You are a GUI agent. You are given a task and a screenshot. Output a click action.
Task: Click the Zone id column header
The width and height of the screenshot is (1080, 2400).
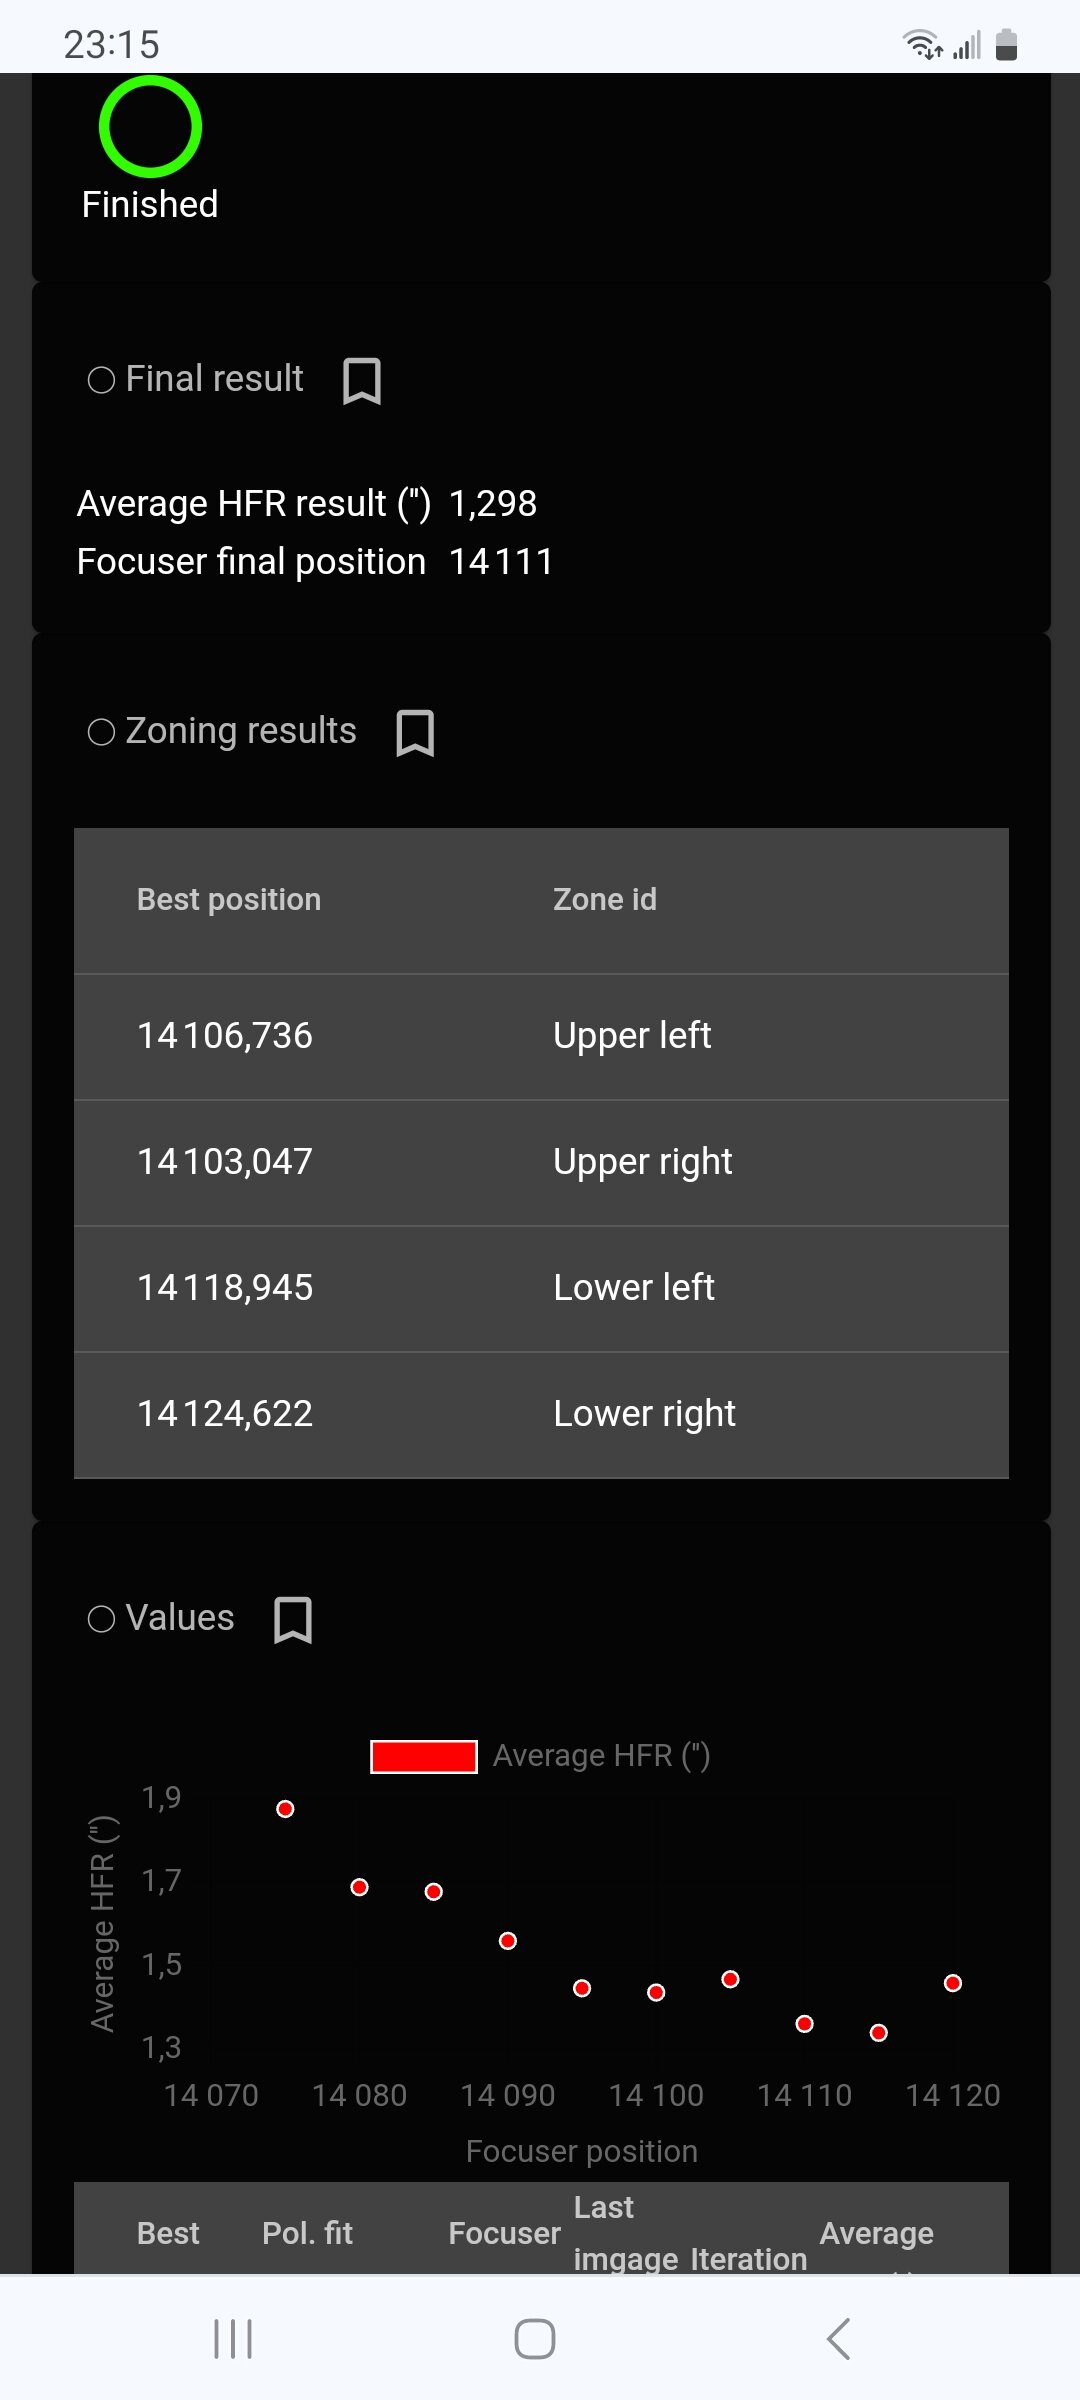pyautogui.click(x=605, y=900)
